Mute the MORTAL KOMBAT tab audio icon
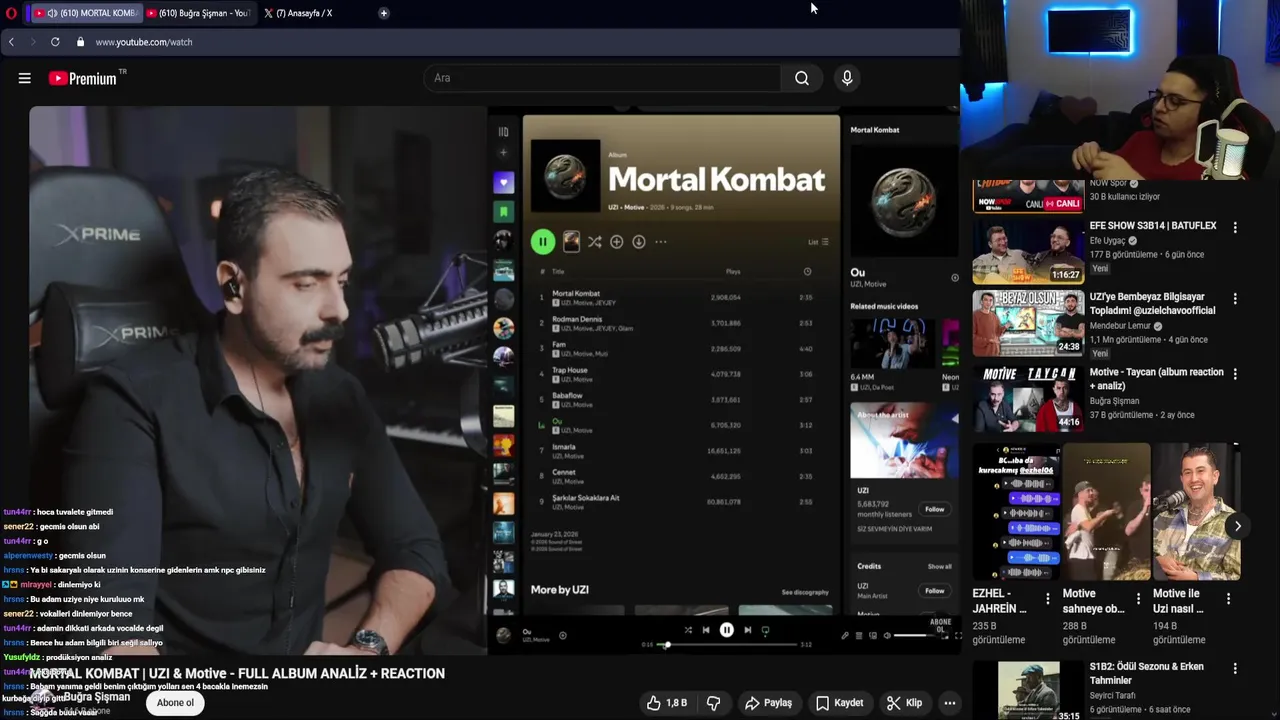 coord(52,13)
